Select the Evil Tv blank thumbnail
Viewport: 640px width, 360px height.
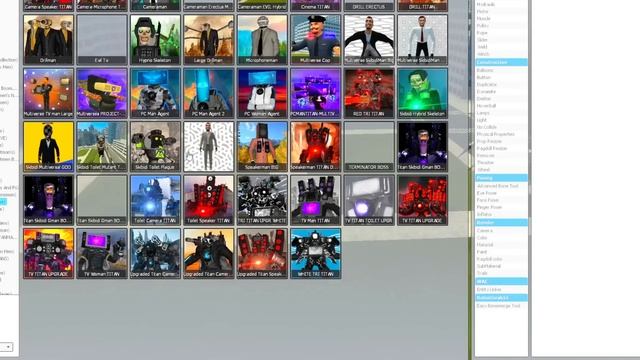pos(102,40)
